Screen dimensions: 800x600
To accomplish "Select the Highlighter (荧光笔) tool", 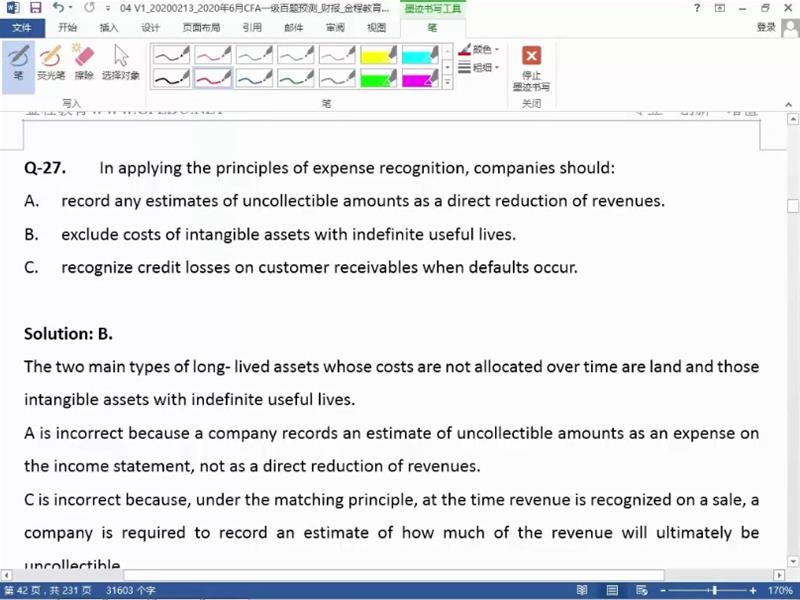I will (50, 62).
